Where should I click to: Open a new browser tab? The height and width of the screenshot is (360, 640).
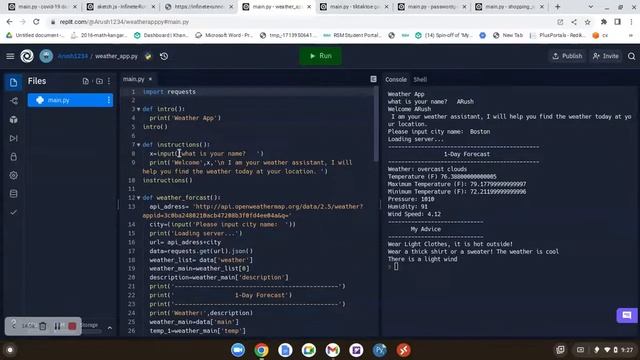pos(557,7)
